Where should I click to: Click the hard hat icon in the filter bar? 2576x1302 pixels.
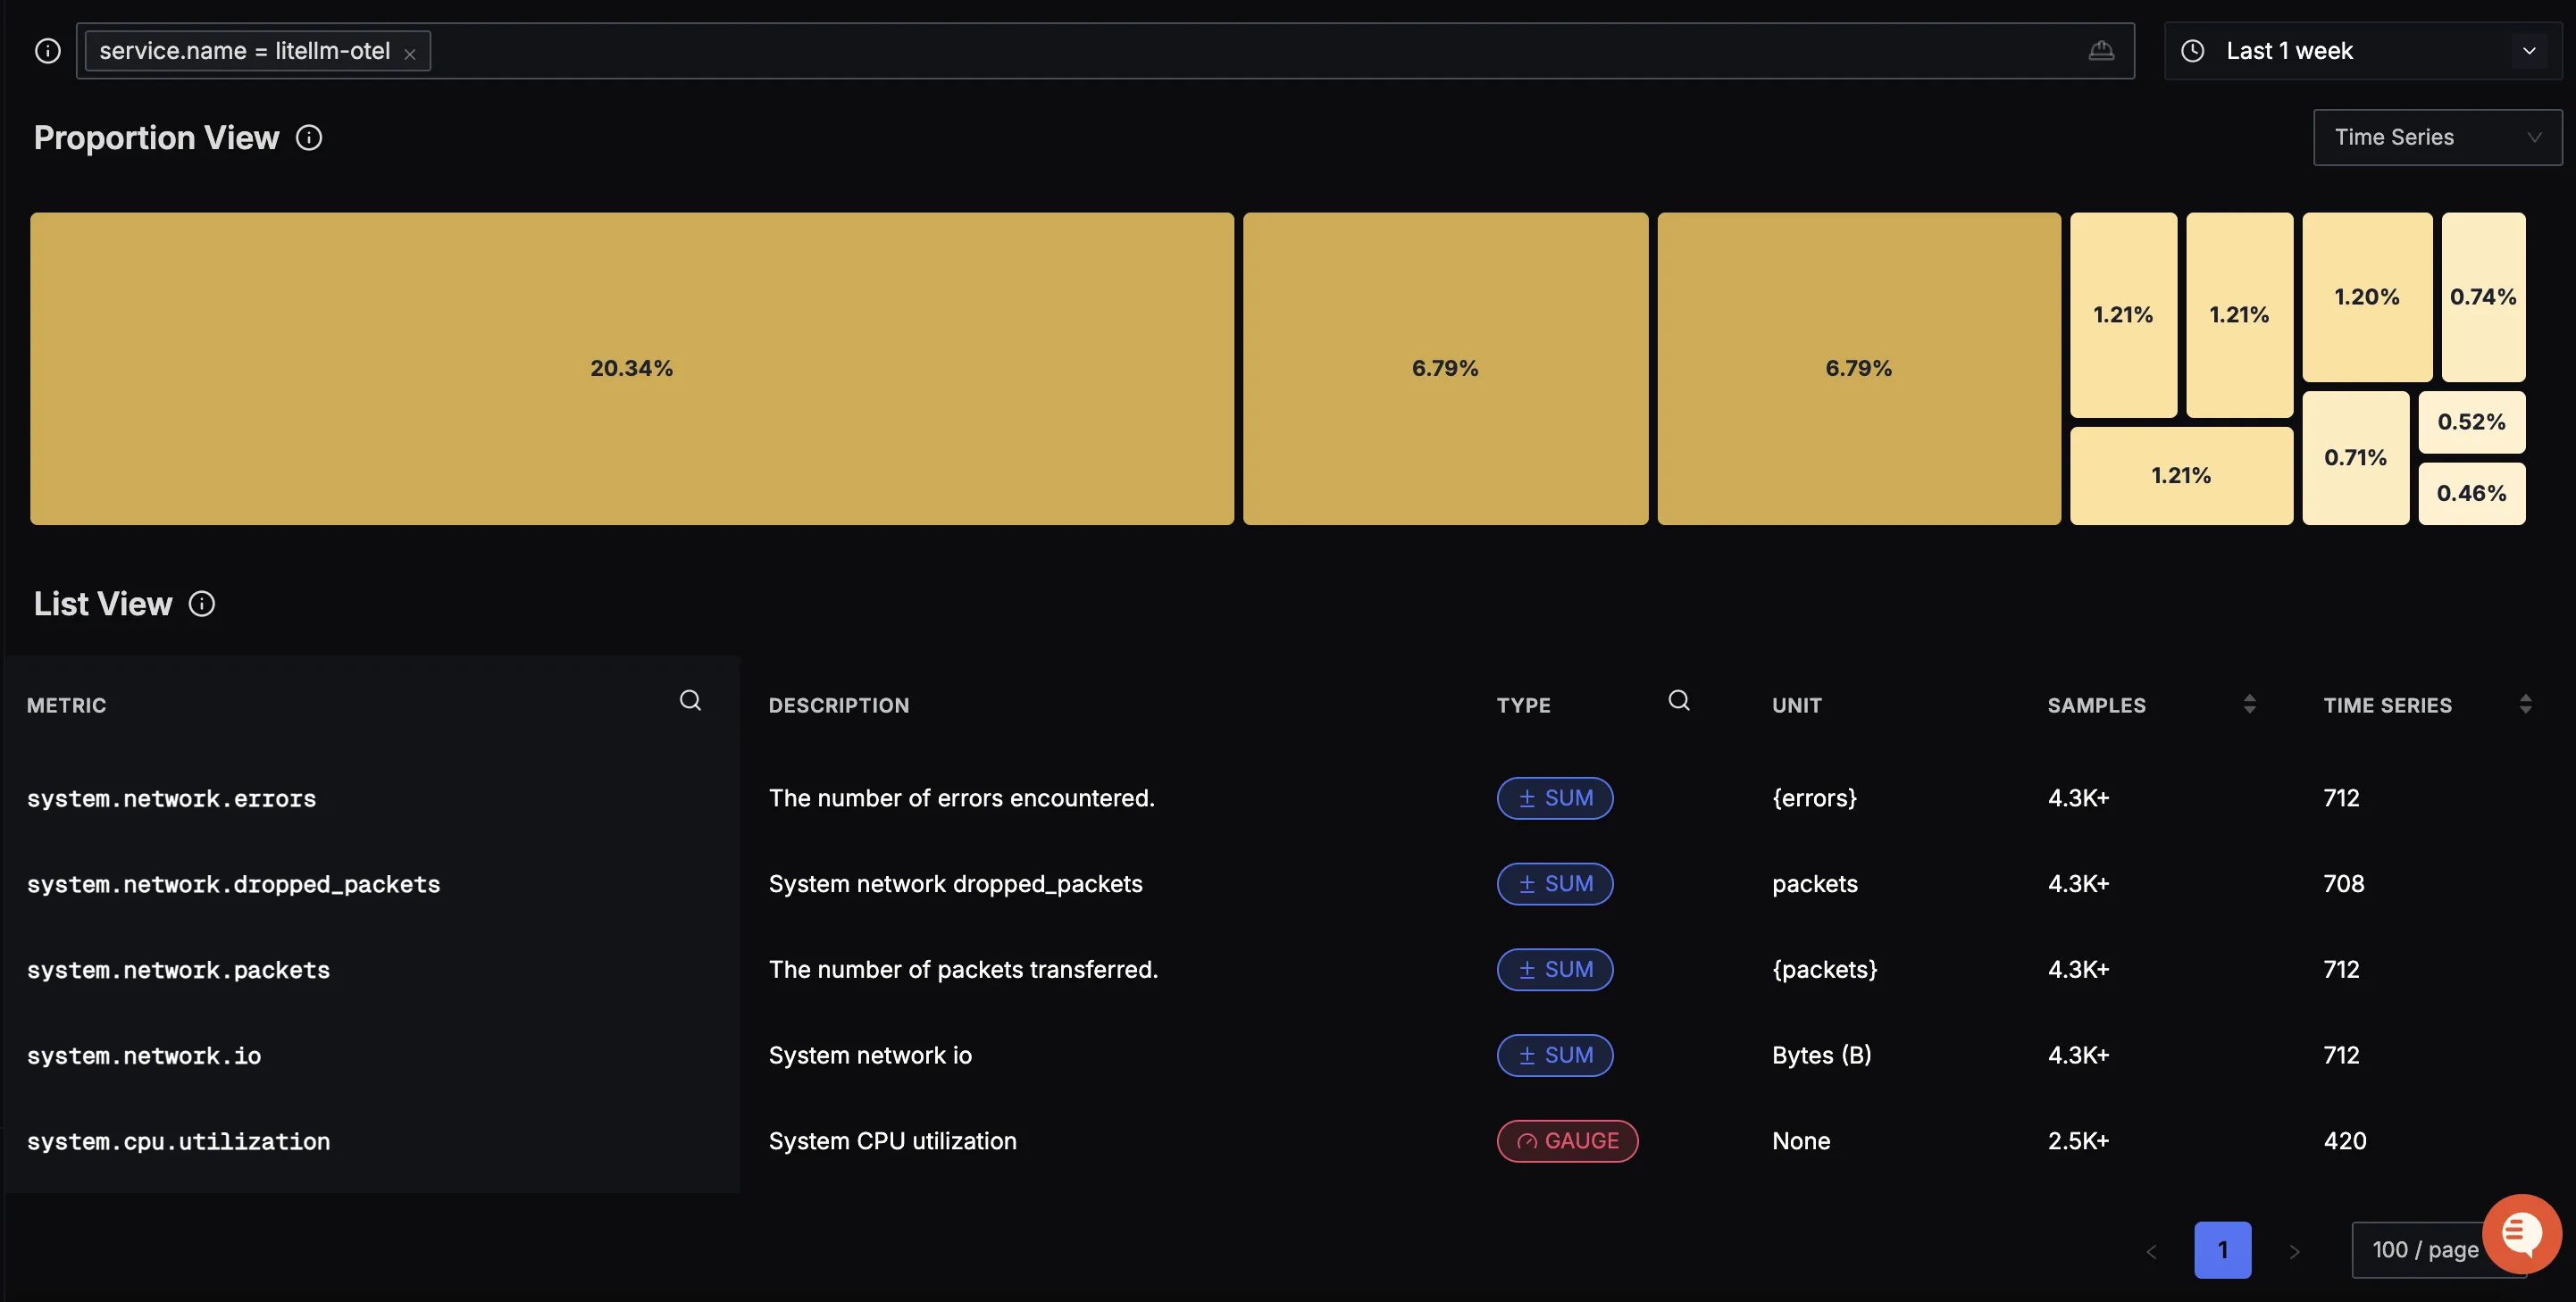(x=2101, y=50)
